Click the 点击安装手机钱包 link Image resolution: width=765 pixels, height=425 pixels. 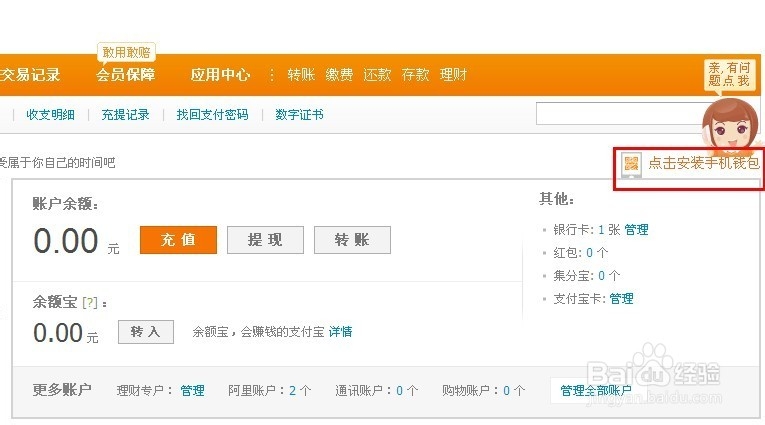click(x=704, y=163)
